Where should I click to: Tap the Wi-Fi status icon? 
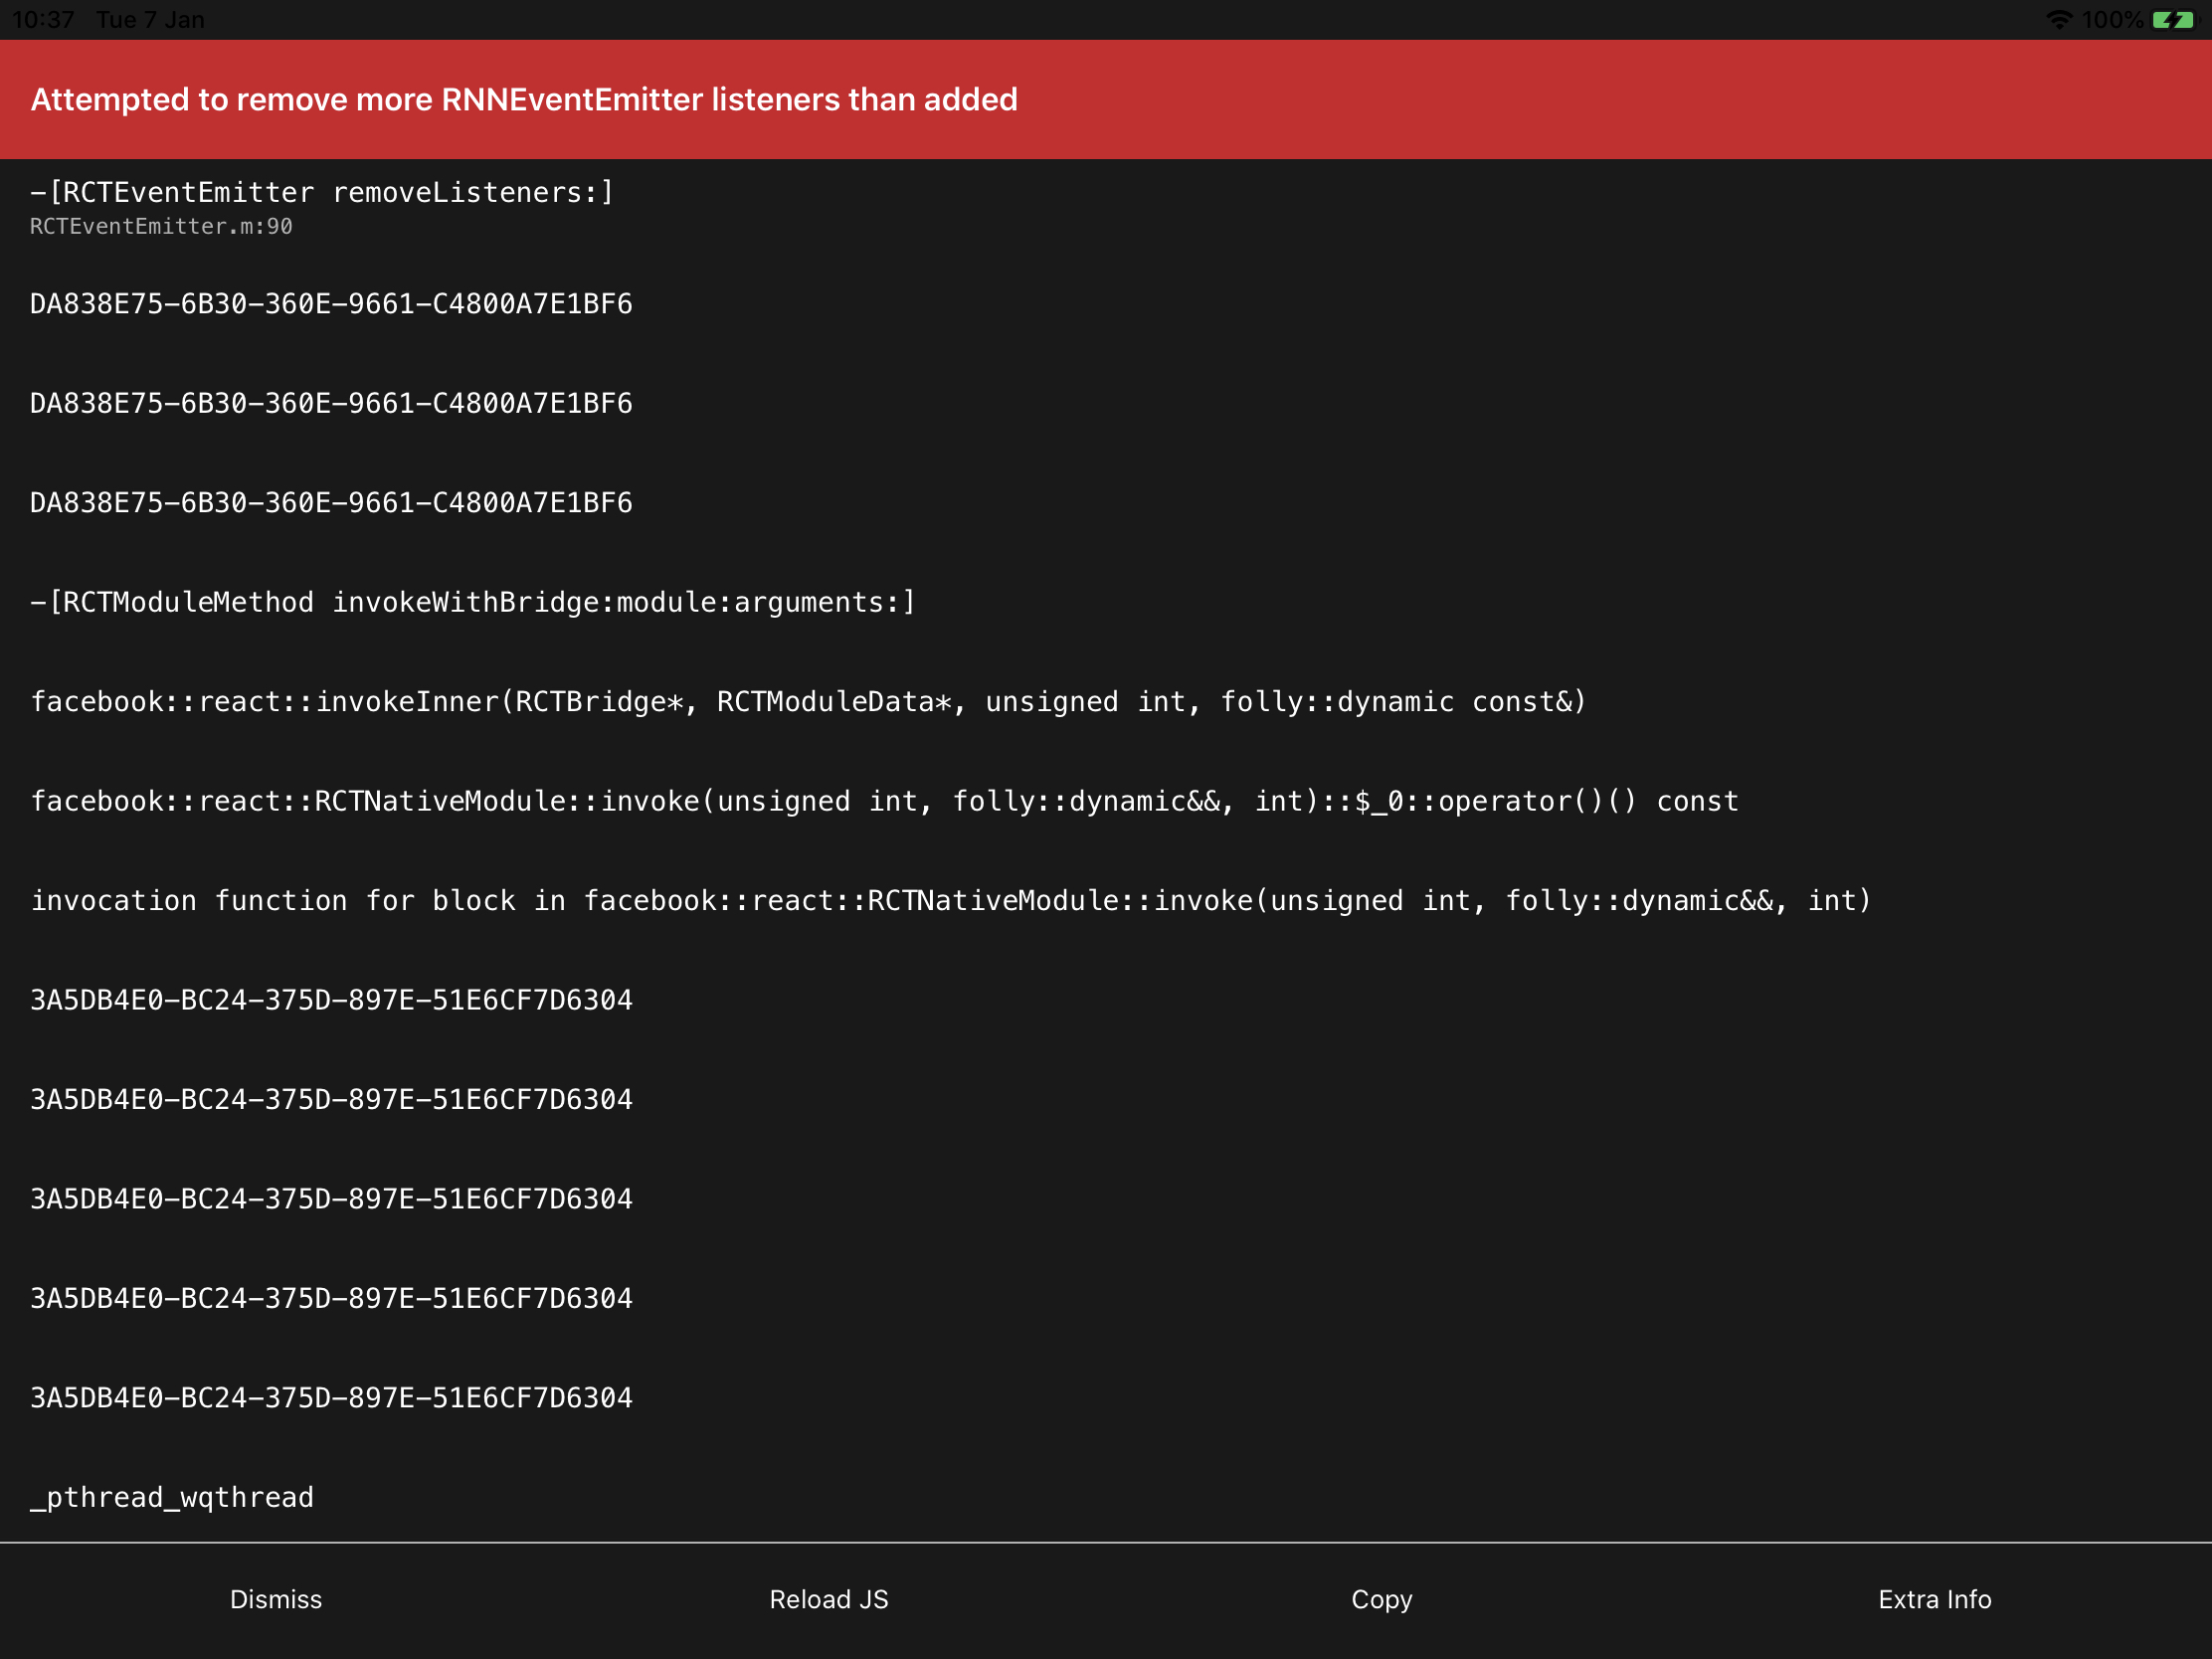click(x=2059, y=20)
